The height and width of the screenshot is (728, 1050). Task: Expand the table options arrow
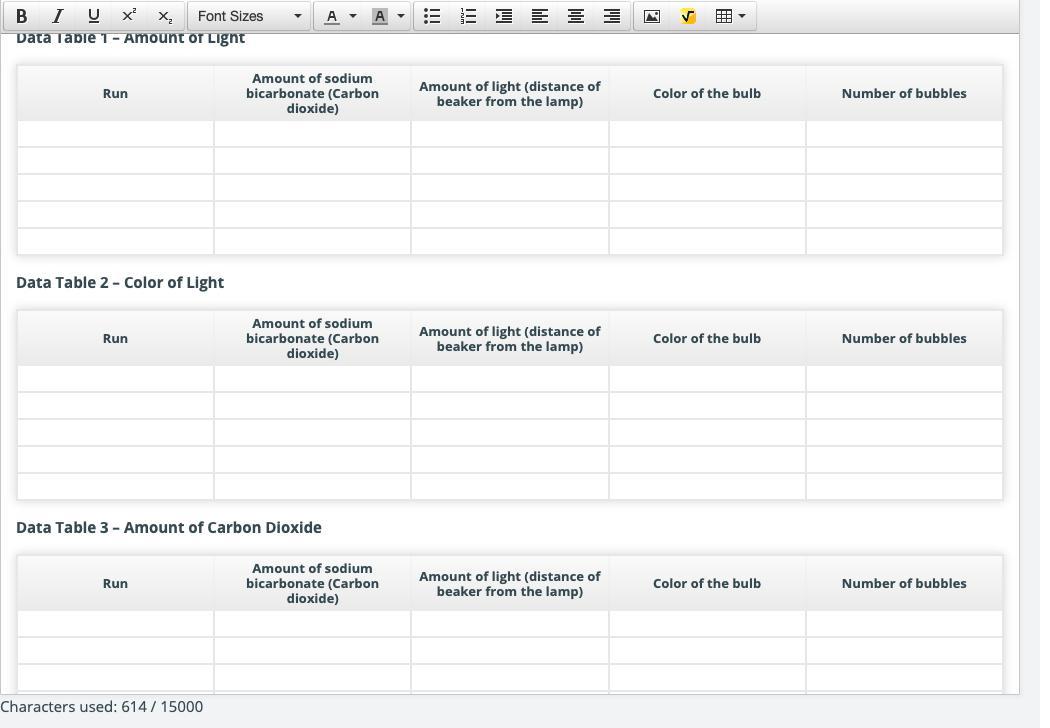(x=742, y=16)
